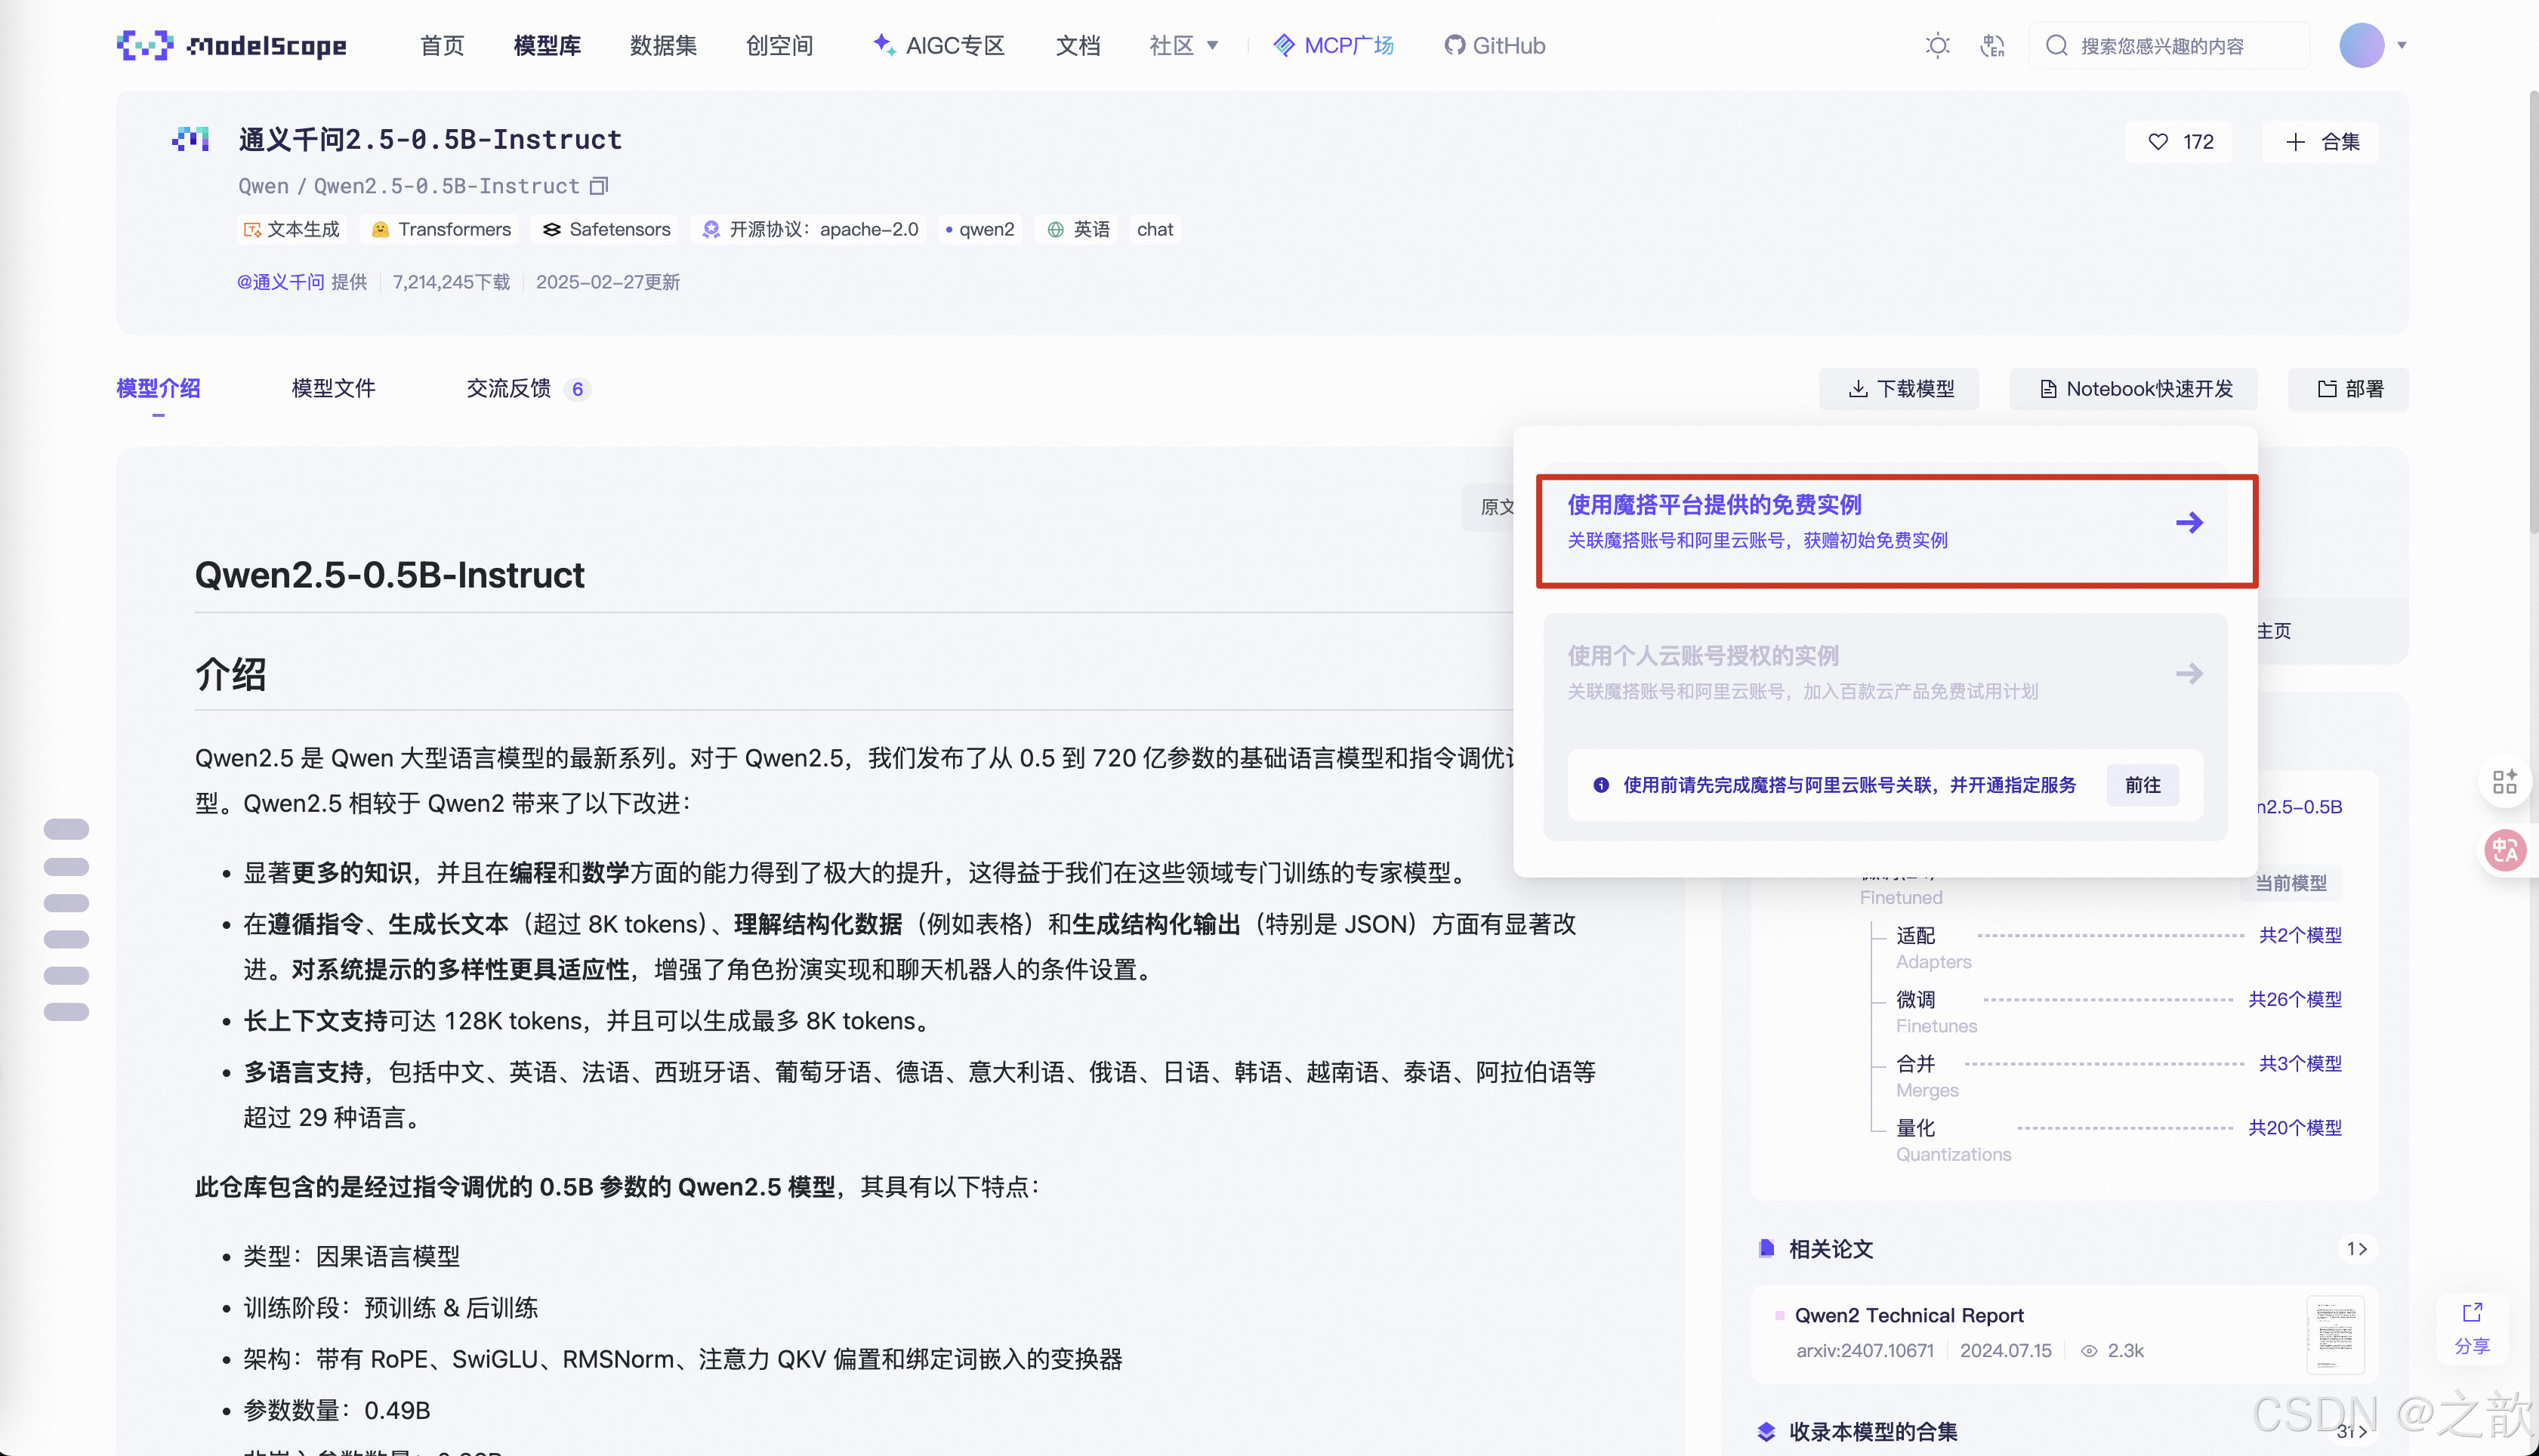The image size is (2539, 1456).
Task: Click the 相关论文 document icon
Action: 1766,1248
